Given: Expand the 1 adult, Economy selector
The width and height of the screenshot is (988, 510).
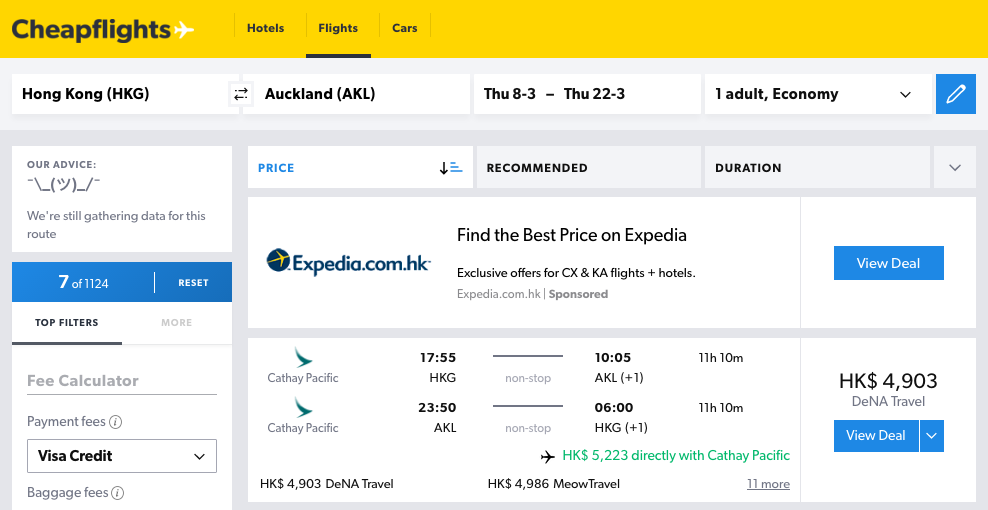Looking at the screenshot, I should point(818,94).
